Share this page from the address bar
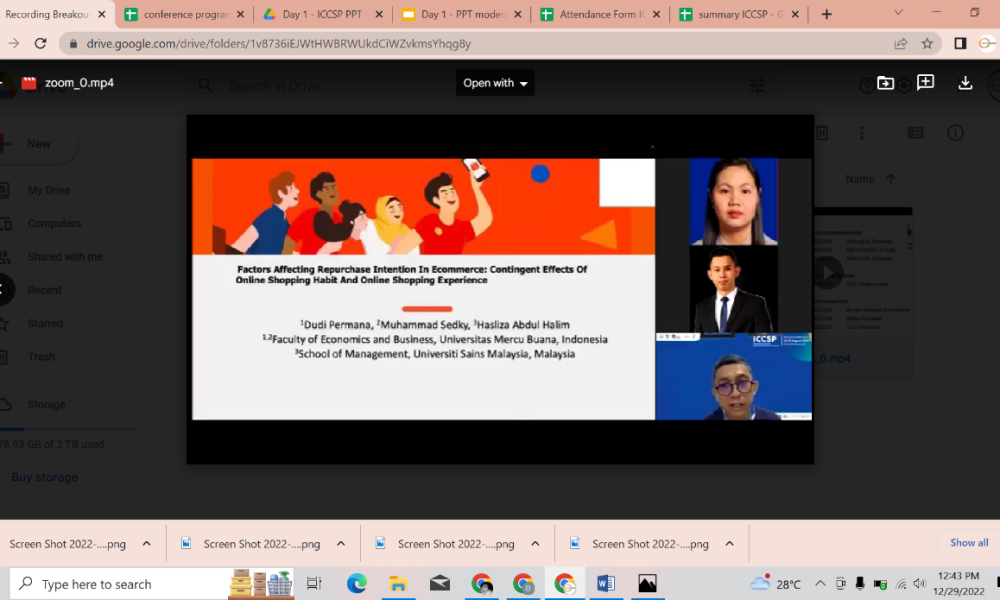The width and height of the screenshot is (1000, 600). tap(901, 43)
